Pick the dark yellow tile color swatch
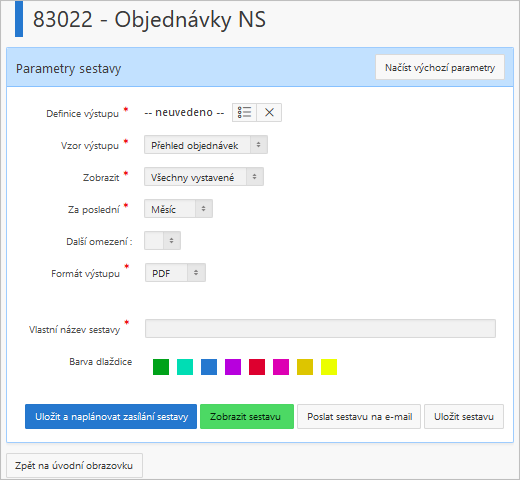520x480 pixels. point(305,367)
